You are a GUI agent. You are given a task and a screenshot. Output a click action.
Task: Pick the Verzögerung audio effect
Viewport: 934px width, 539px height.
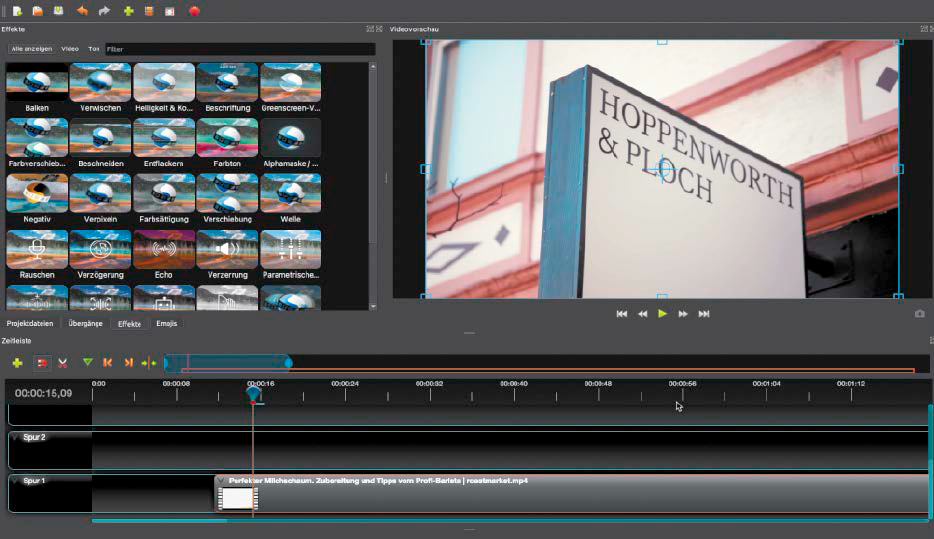[x=100, y=255]
